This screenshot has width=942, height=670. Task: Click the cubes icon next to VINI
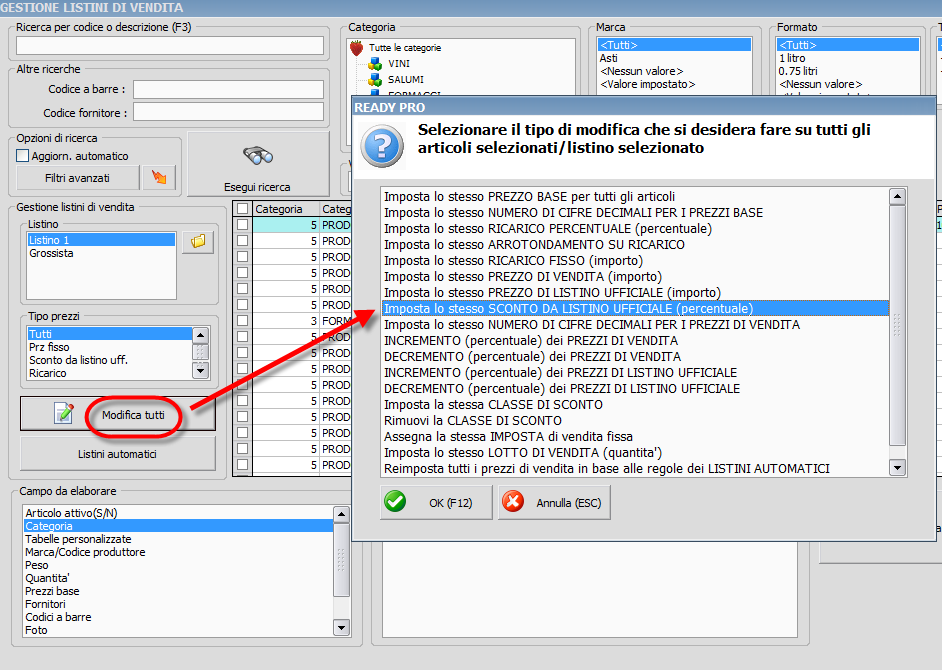[375, 63]
